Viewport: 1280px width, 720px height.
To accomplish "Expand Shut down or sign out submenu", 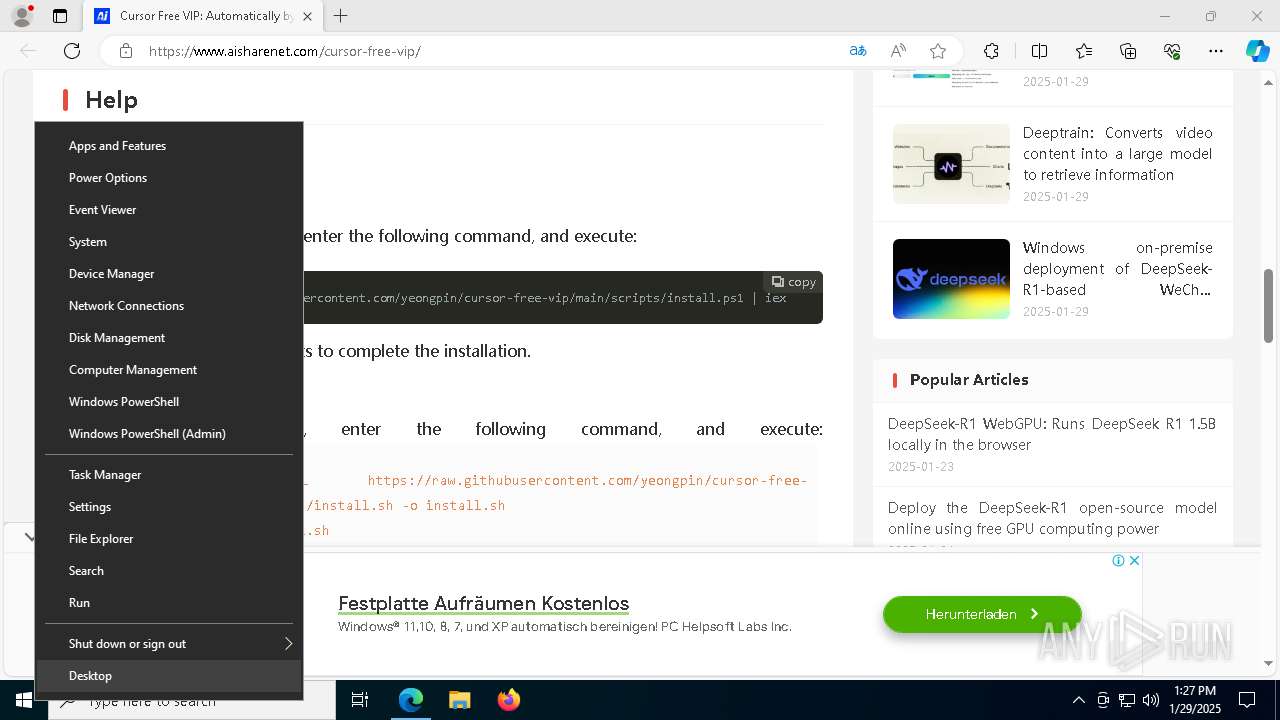I will click(169, 644).
